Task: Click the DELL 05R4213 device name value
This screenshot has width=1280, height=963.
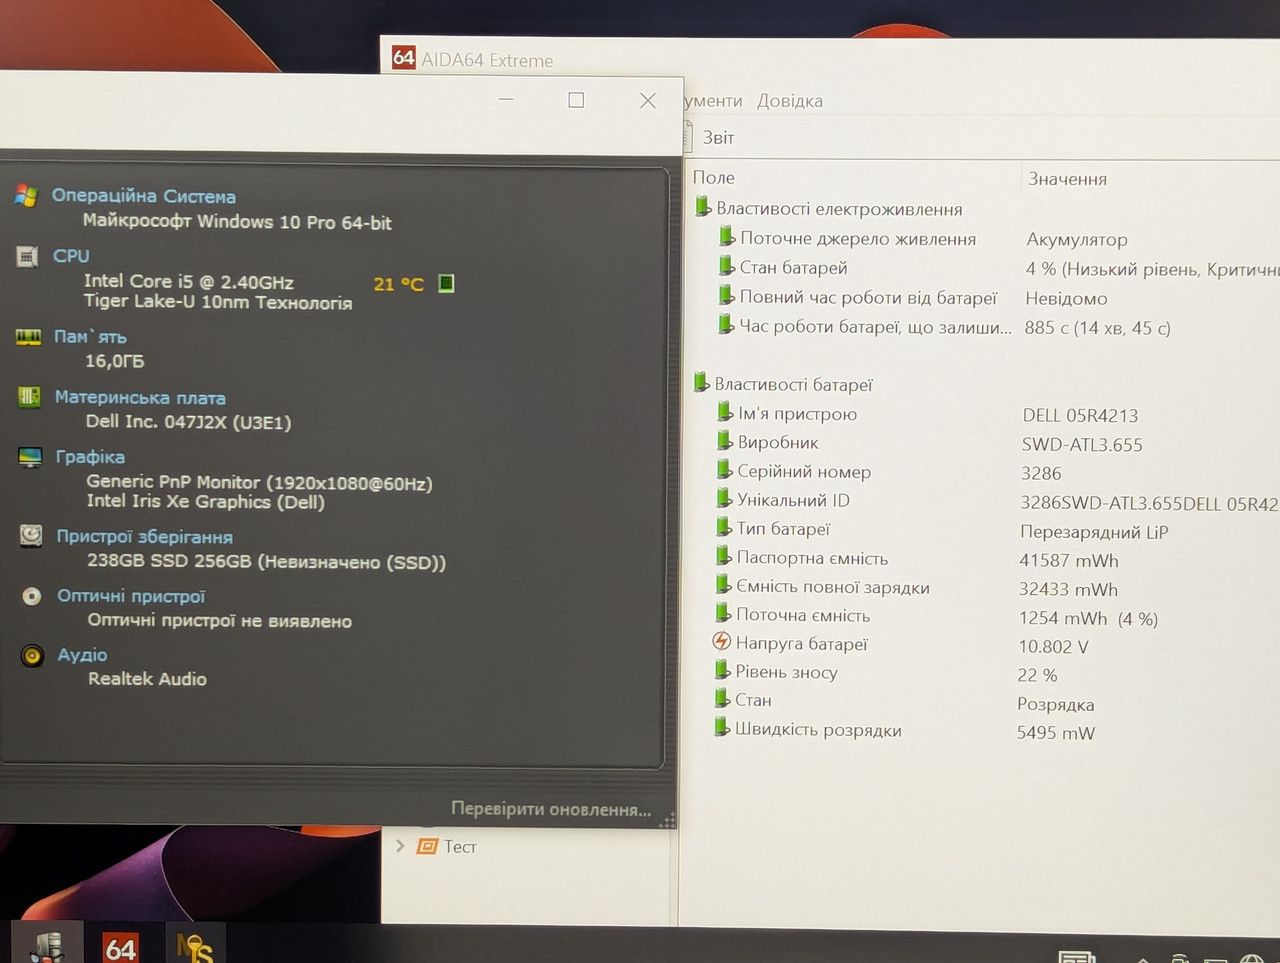Action: tap(1080, 415)
